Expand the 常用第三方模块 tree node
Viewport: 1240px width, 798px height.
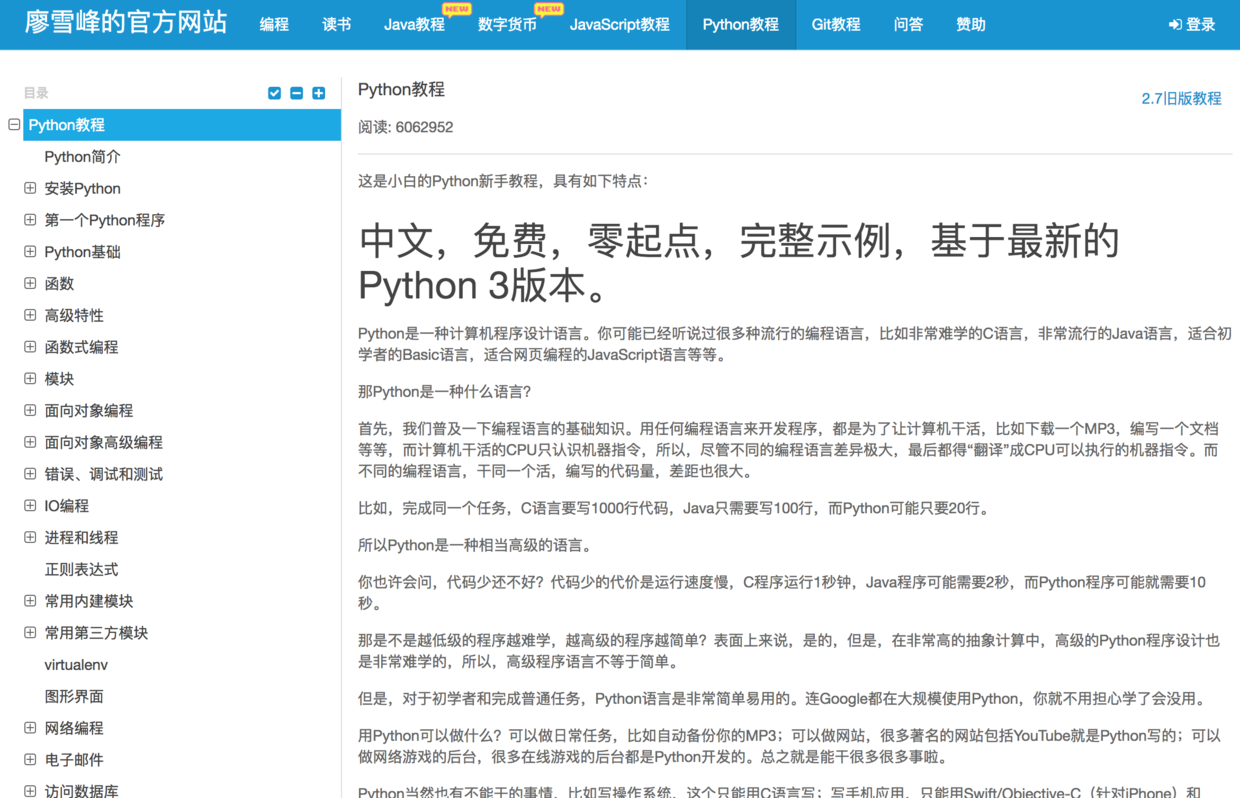pos(30,633)
